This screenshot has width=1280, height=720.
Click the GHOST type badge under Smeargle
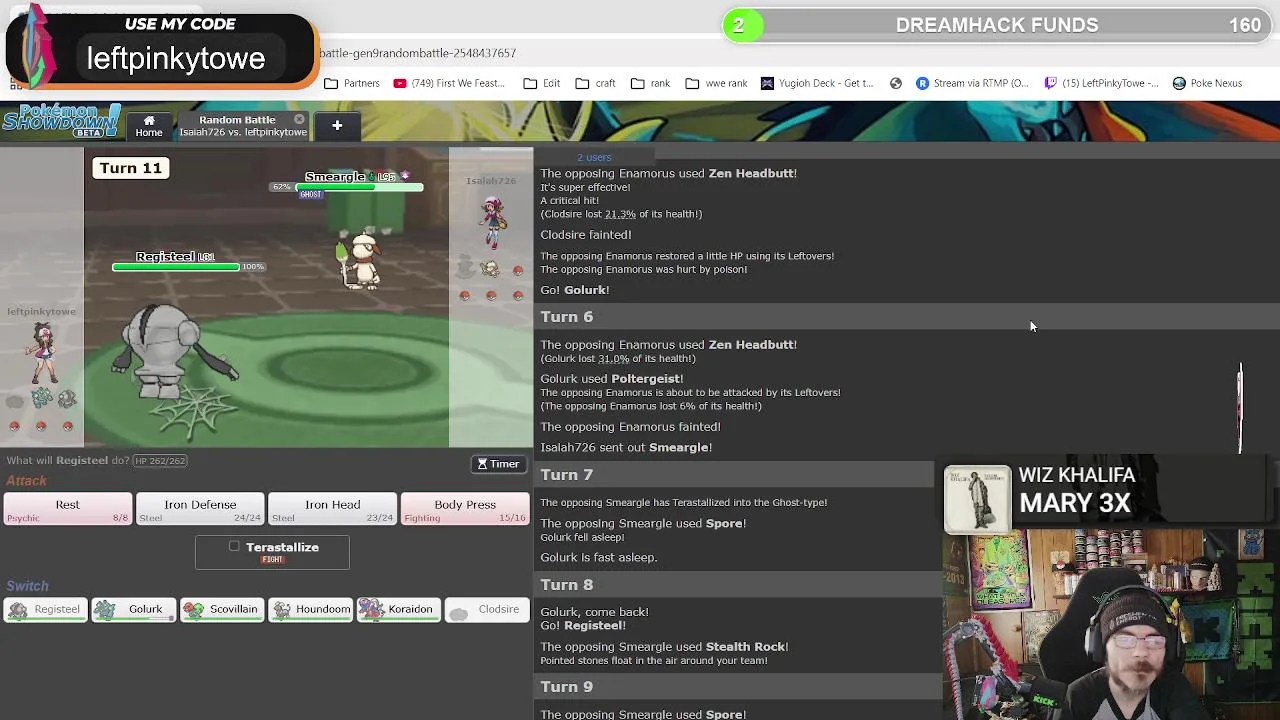pos(311,195)
